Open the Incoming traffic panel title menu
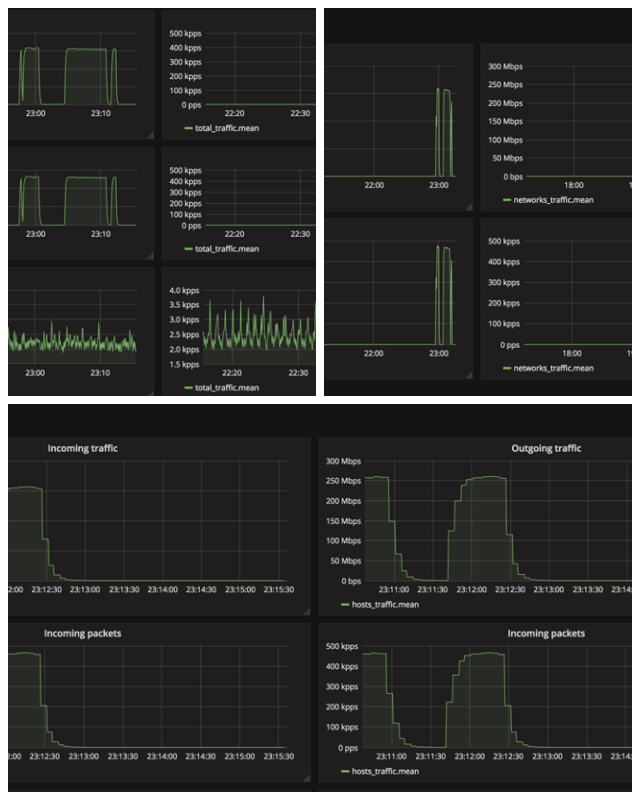 pos(82,449)
